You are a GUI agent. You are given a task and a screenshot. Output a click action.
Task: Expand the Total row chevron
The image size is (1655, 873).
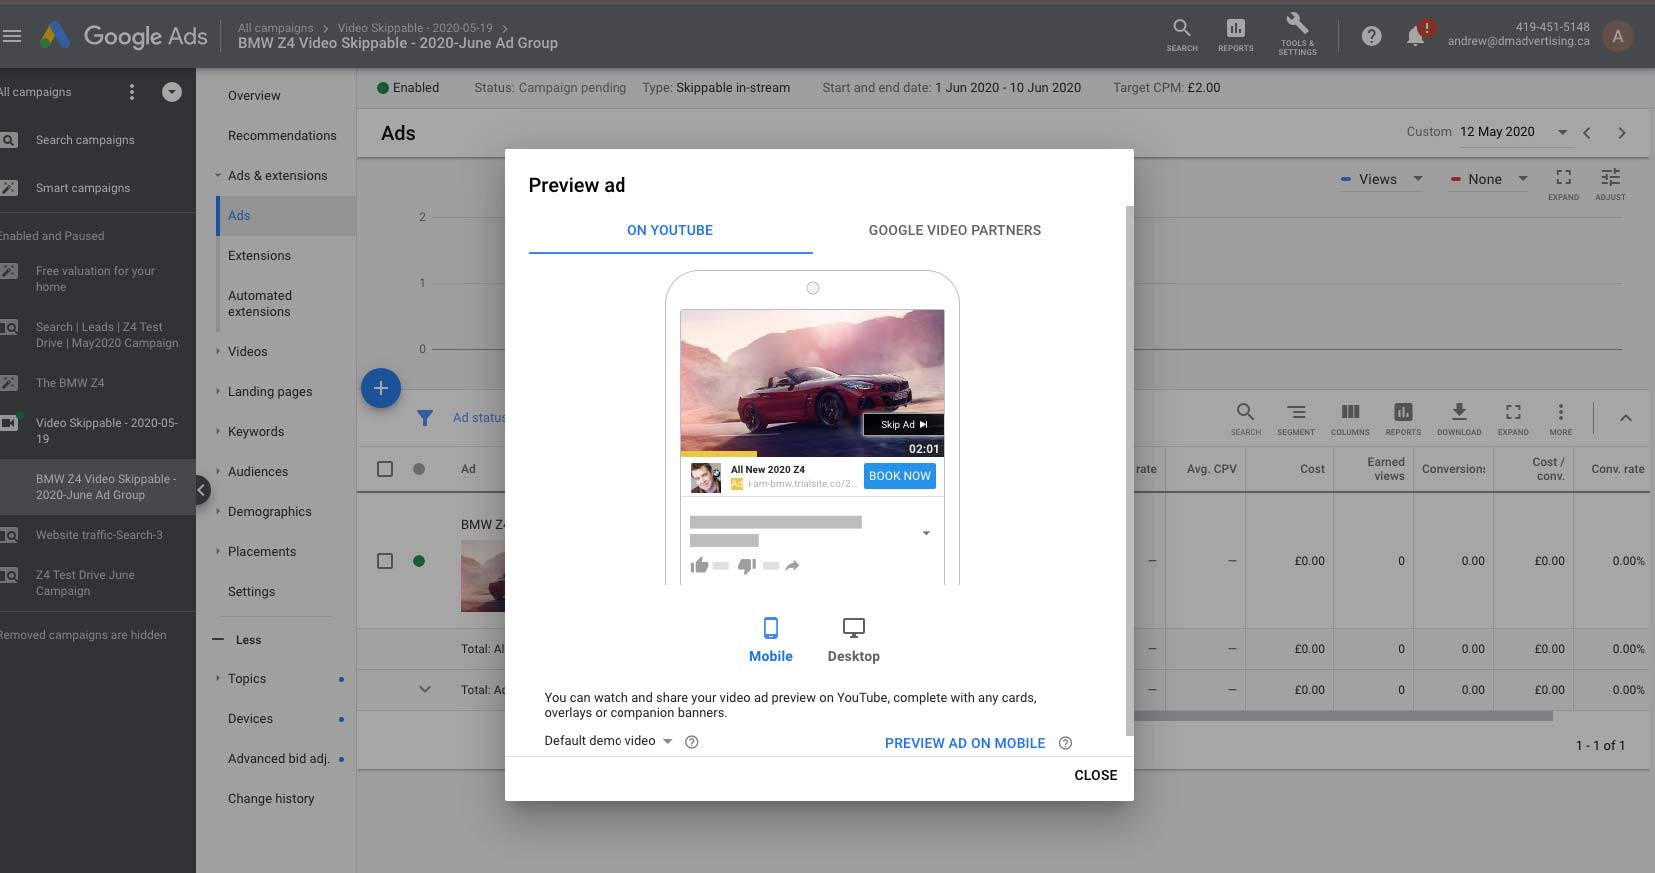coord(425,689)
